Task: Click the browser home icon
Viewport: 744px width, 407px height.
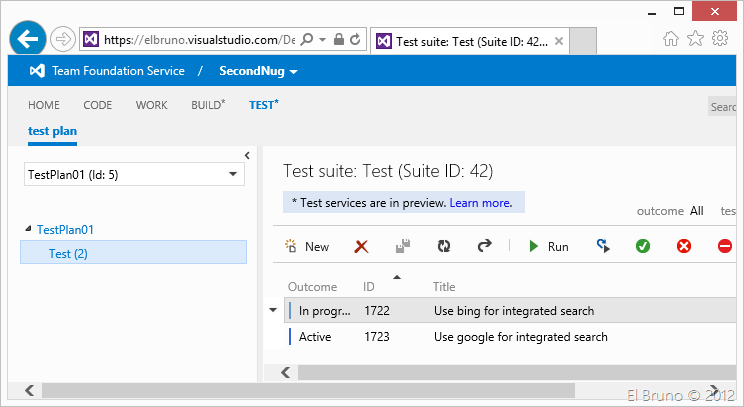Action: tap(671, 39)
